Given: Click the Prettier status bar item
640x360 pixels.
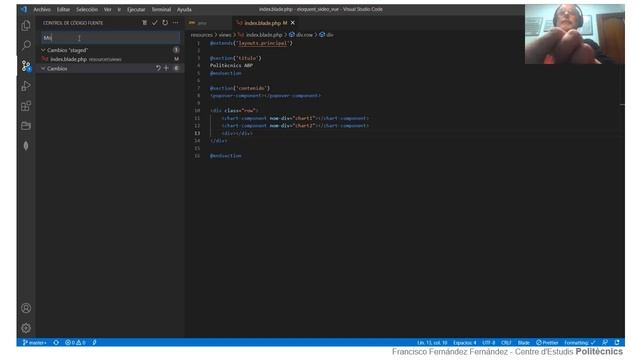Looking at the screenshot, I should click(547, 342).
